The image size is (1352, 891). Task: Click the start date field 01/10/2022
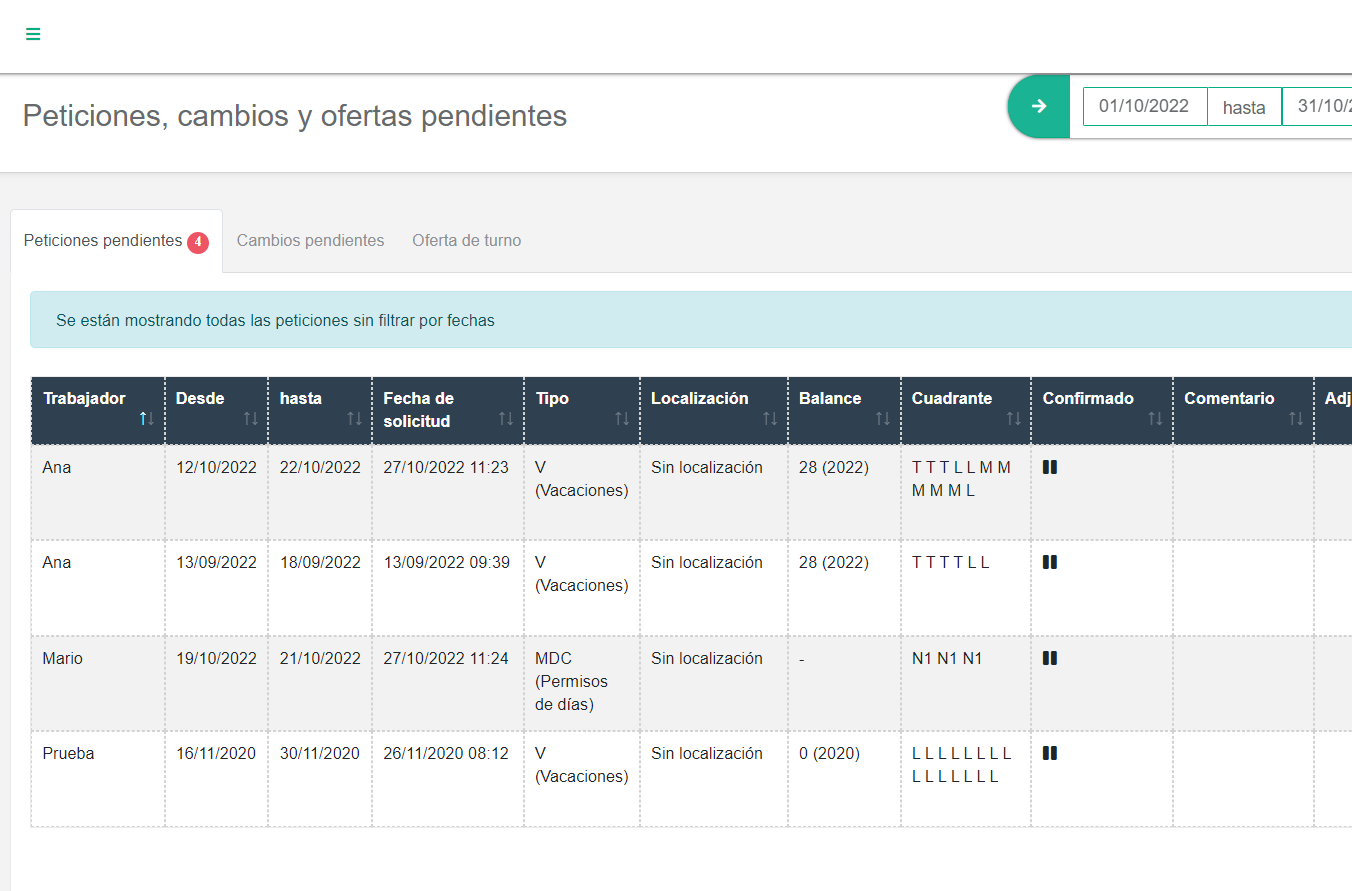1144,106
